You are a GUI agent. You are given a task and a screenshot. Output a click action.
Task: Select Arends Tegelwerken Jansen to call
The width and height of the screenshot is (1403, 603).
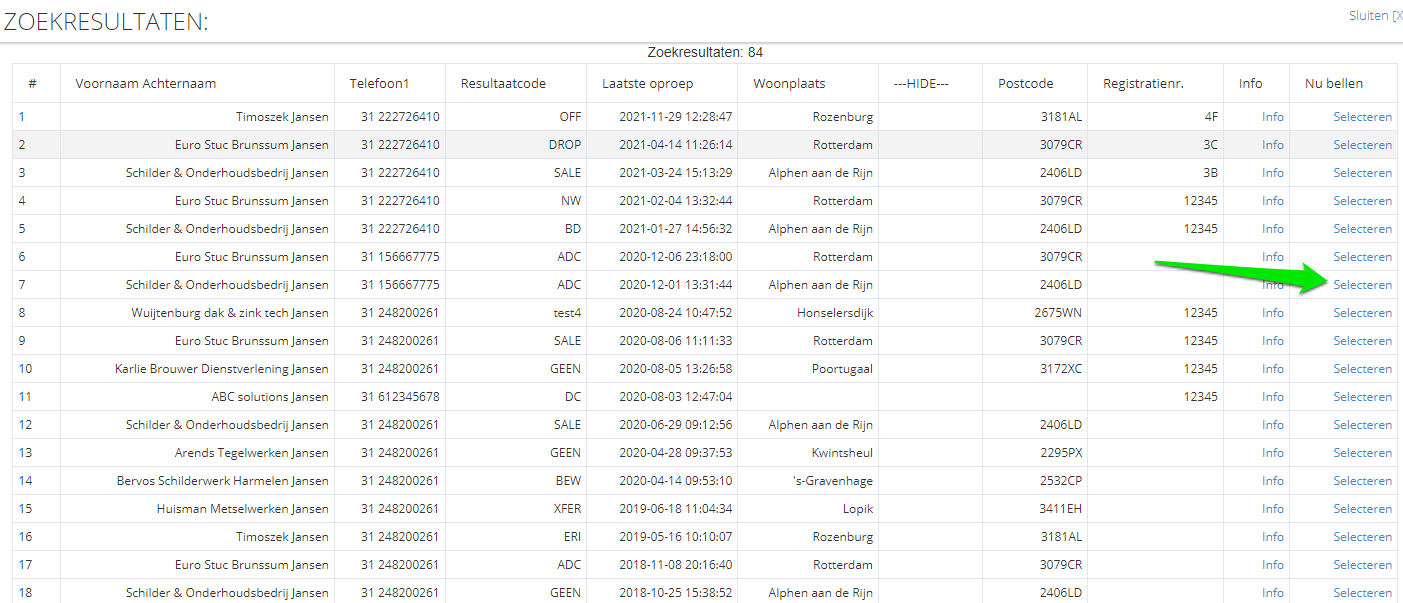click(x=1362, y=453)
